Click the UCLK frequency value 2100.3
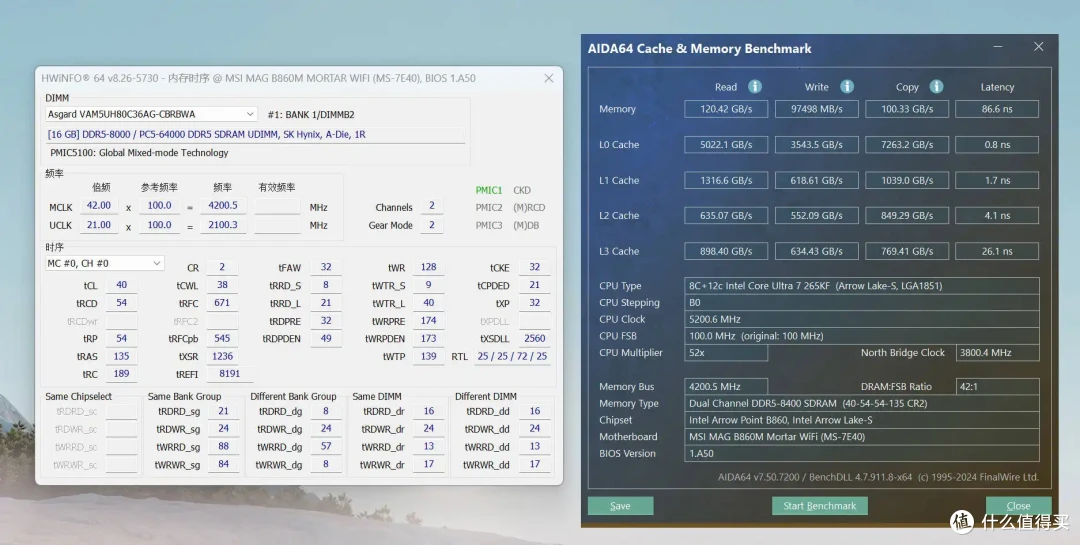This screenshot has width=1080, height=545. (223, 225)
